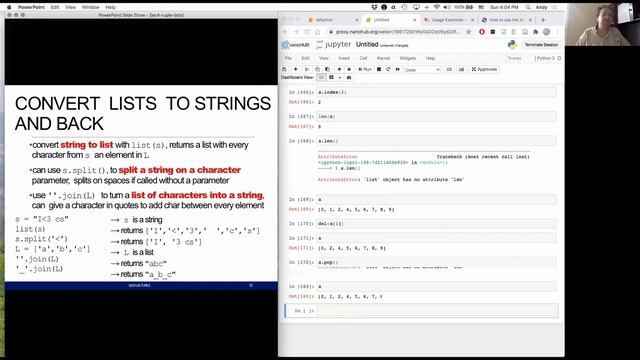Move the selected cell up

click(x=339, y=69)
